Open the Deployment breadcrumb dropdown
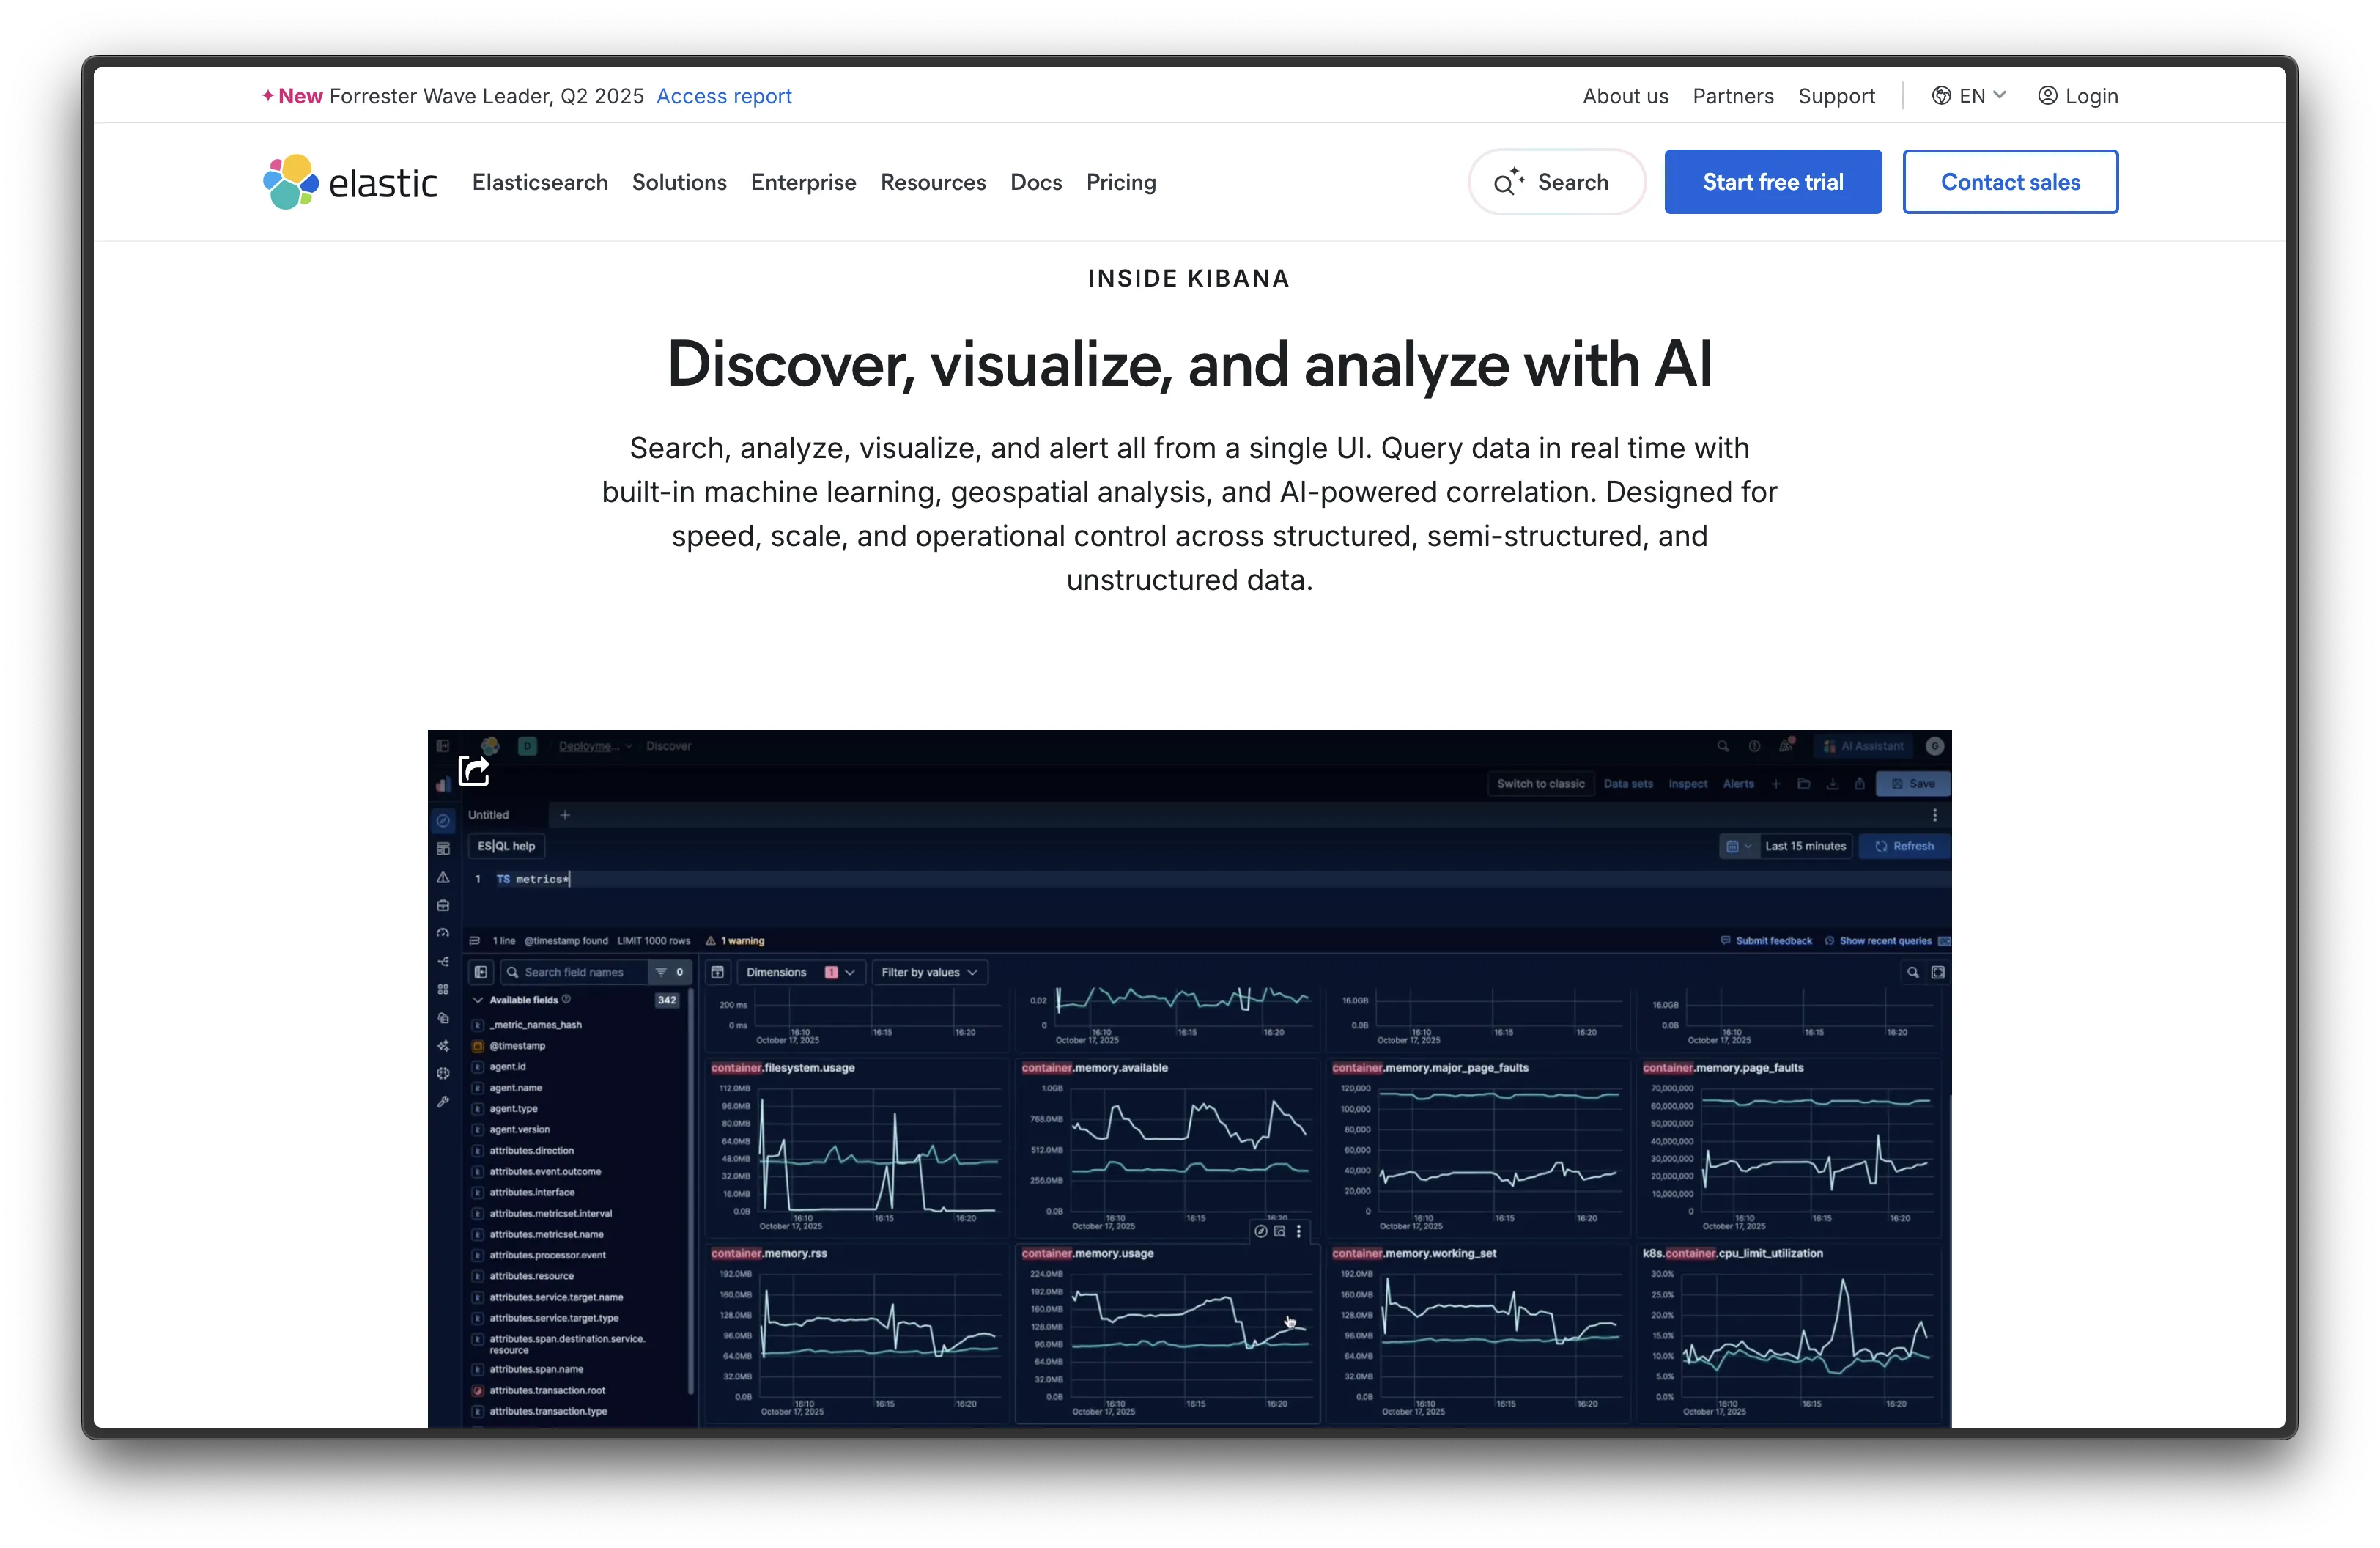Viewport: 2380px width, 1548px height. (595, 746)
